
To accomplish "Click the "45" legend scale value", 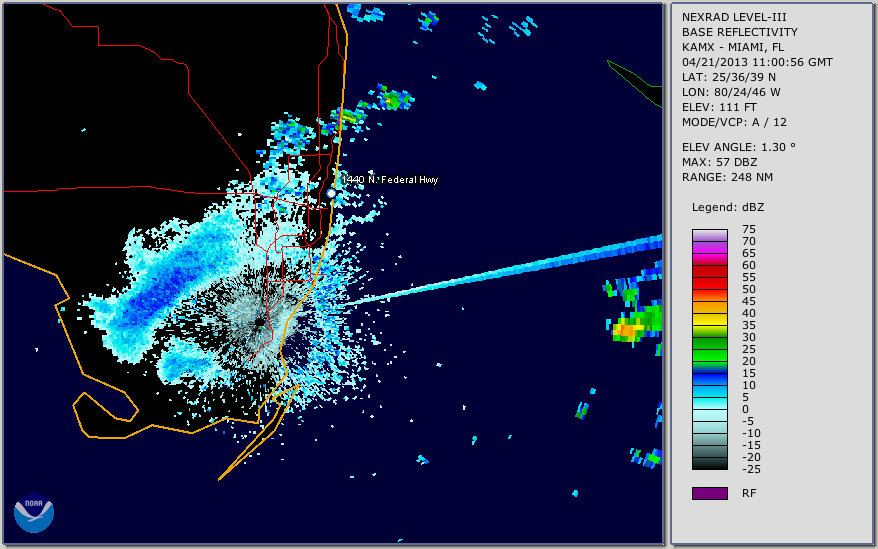I will point(749,301).
